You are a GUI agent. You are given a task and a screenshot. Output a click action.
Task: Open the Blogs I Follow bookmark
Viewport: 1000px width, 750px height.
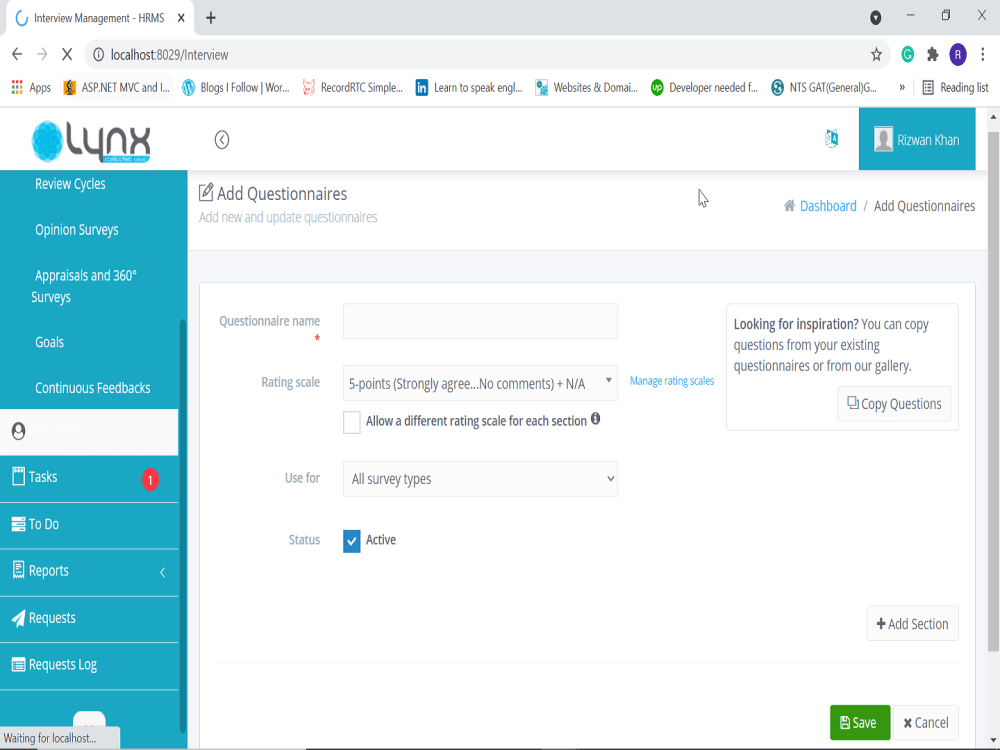coord(235,87)
